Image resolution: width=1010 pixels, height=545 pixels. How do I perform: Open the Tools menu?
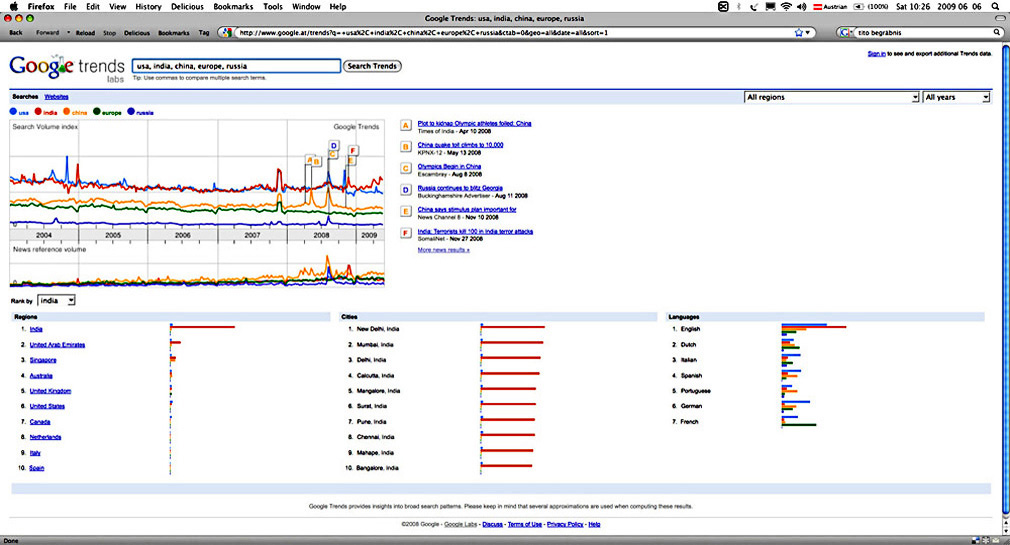click(272, 6)
